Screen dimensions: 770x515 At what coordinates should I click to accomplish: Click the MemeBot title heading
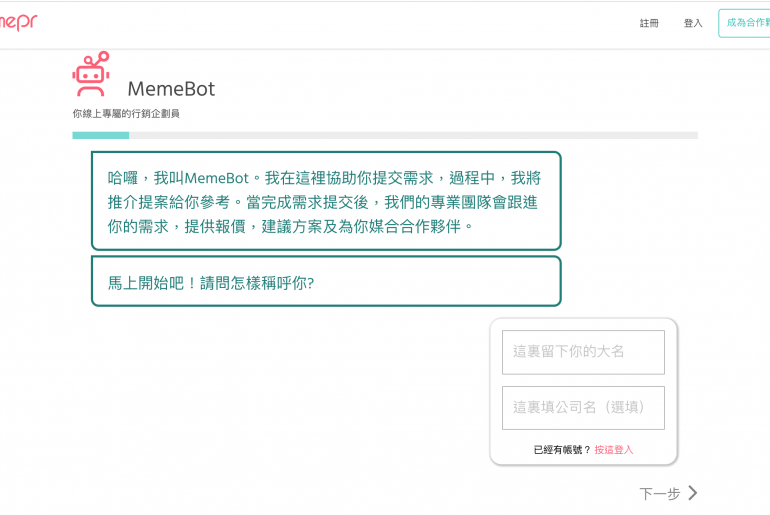171,89
